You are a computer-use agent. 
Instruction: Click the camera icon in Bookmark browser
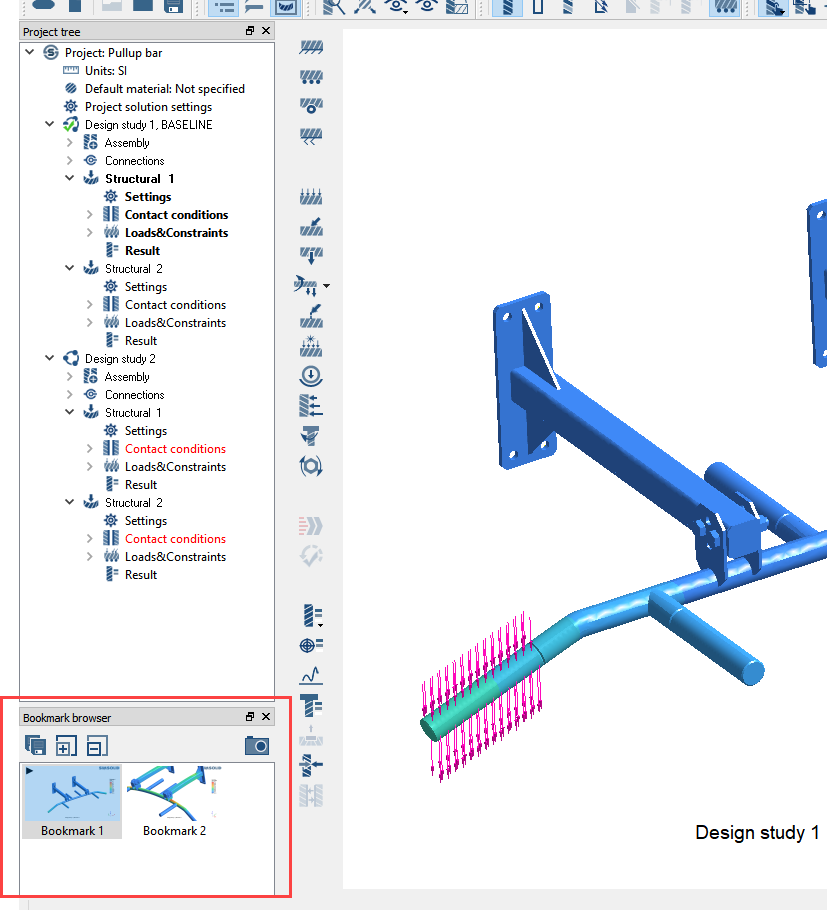click(257, 746)
